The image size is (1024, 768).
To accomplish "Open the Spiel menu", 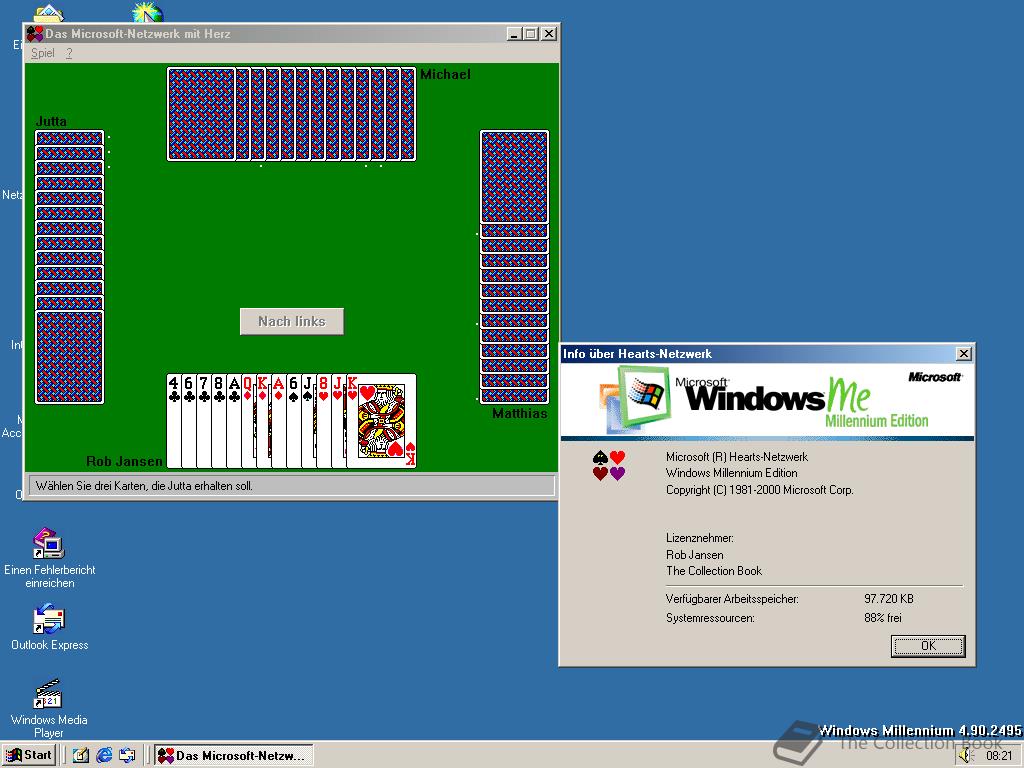I will pyautogui.click(x=42, y=53).
